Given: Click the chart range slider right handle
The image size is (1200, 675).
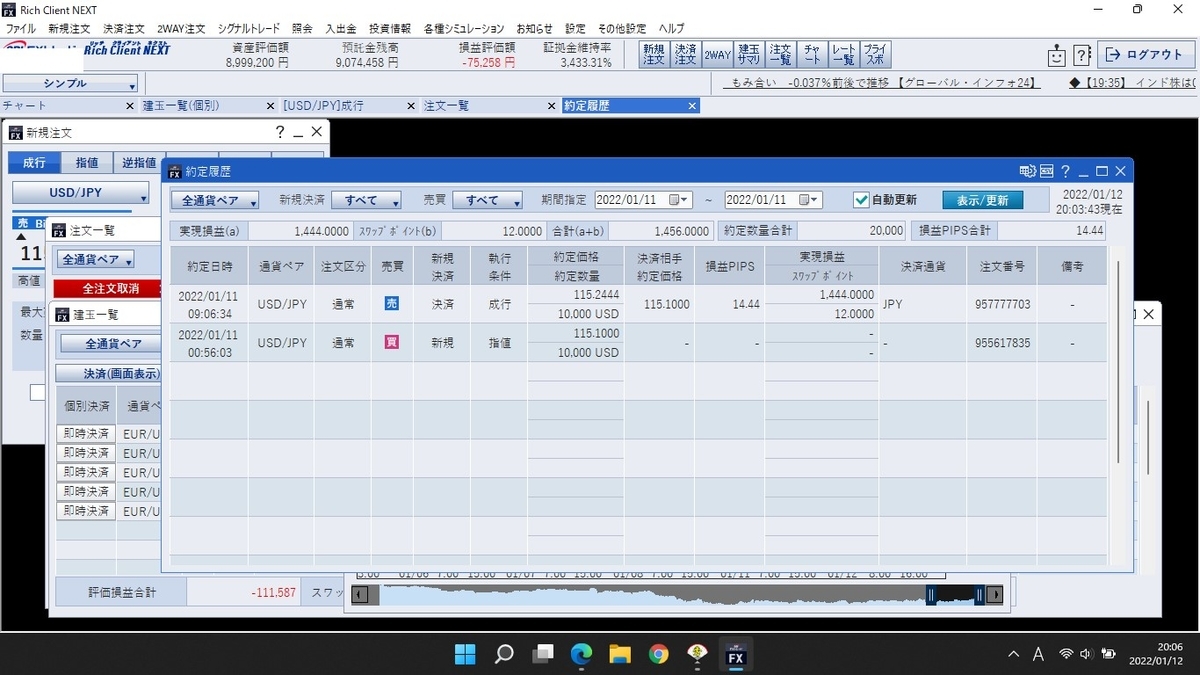Looking at the screenshot, I should (x=982, y=595).
